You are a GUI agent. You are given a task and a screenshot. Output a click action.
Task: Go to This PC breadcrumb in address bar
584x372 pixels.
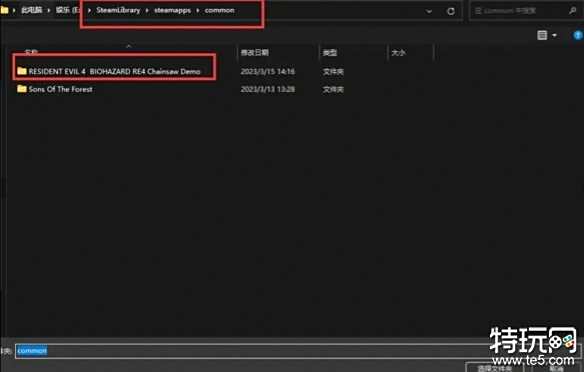click(x=31, y=10)
